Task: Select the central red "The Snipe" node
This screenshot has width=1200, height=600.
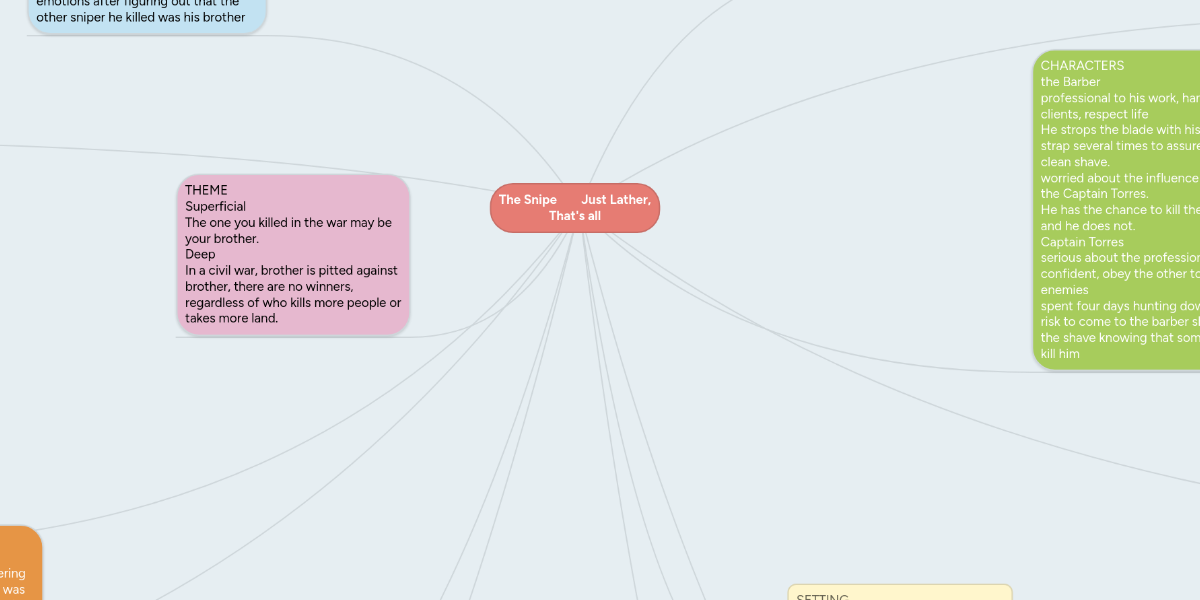Action: [574, 207]
